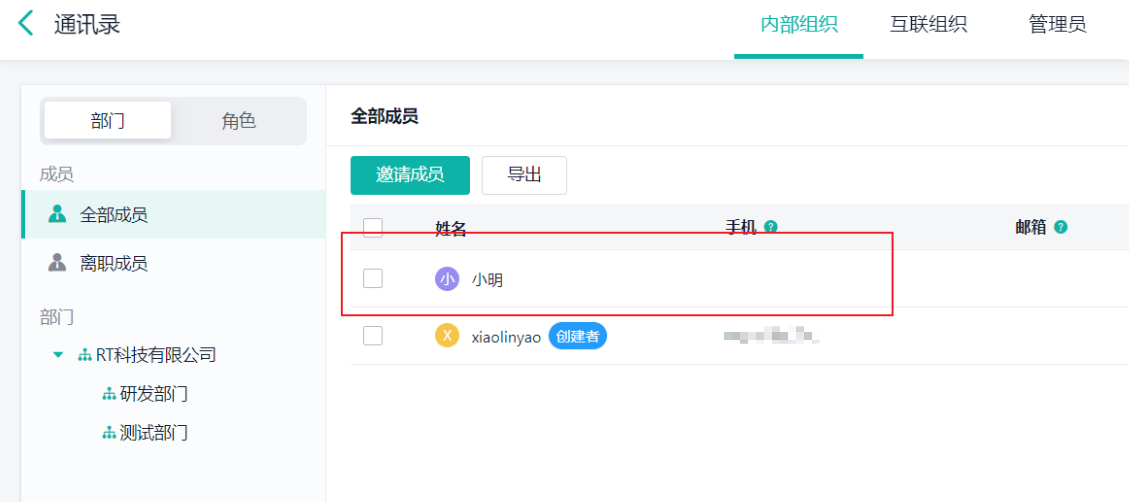This screenshot has width=1129, height=502.
Task: Check the checkbox for xiaolinyao
Action: [x=373, y=336]
